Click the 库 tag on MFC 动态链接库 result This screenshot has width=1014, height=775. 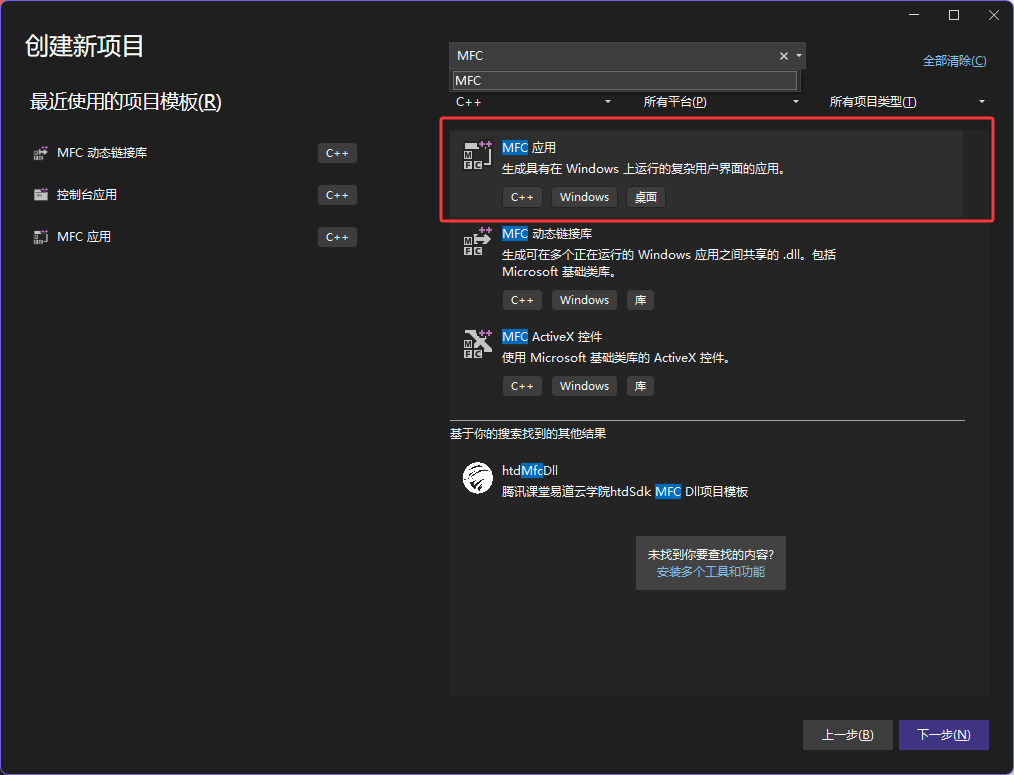click(x=640, y=300)
